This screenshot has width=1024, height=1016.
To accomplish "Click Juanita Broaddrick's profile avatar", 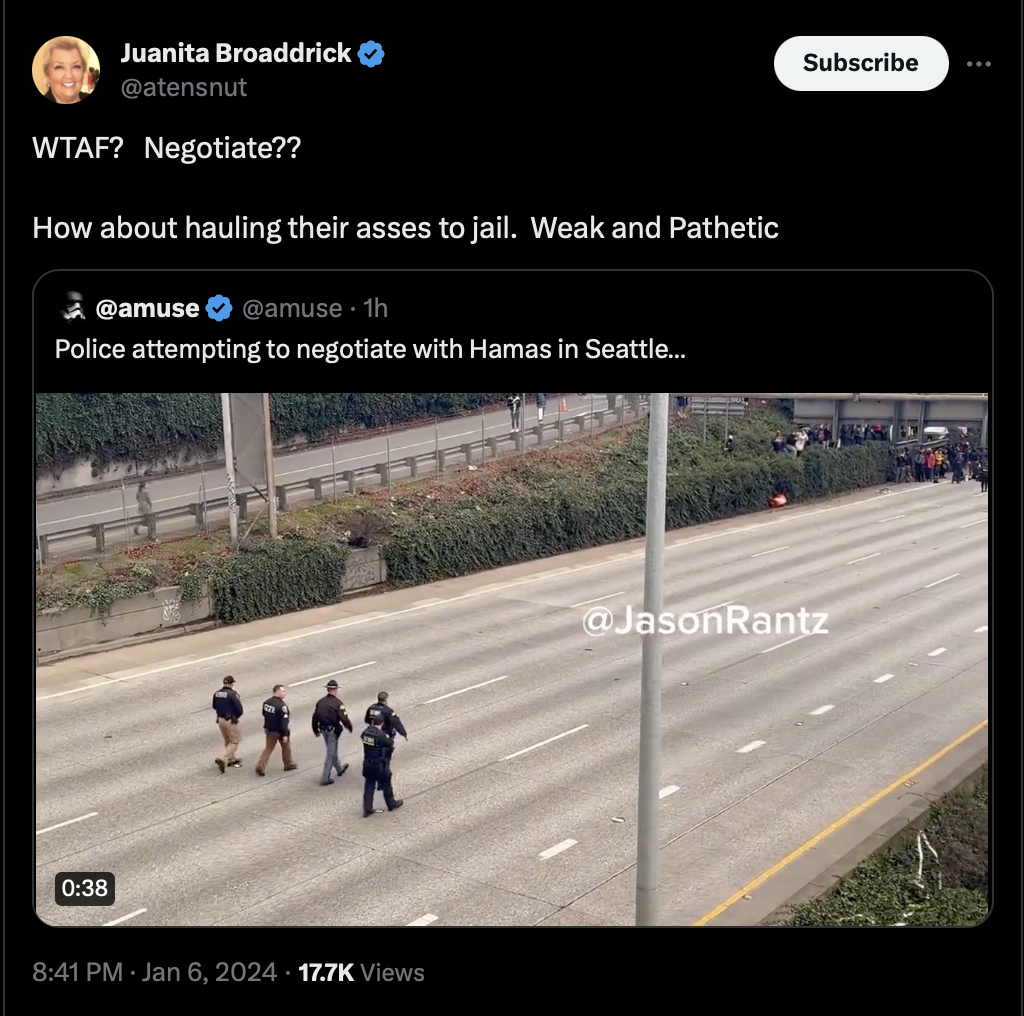I will [x=66, y=70].
